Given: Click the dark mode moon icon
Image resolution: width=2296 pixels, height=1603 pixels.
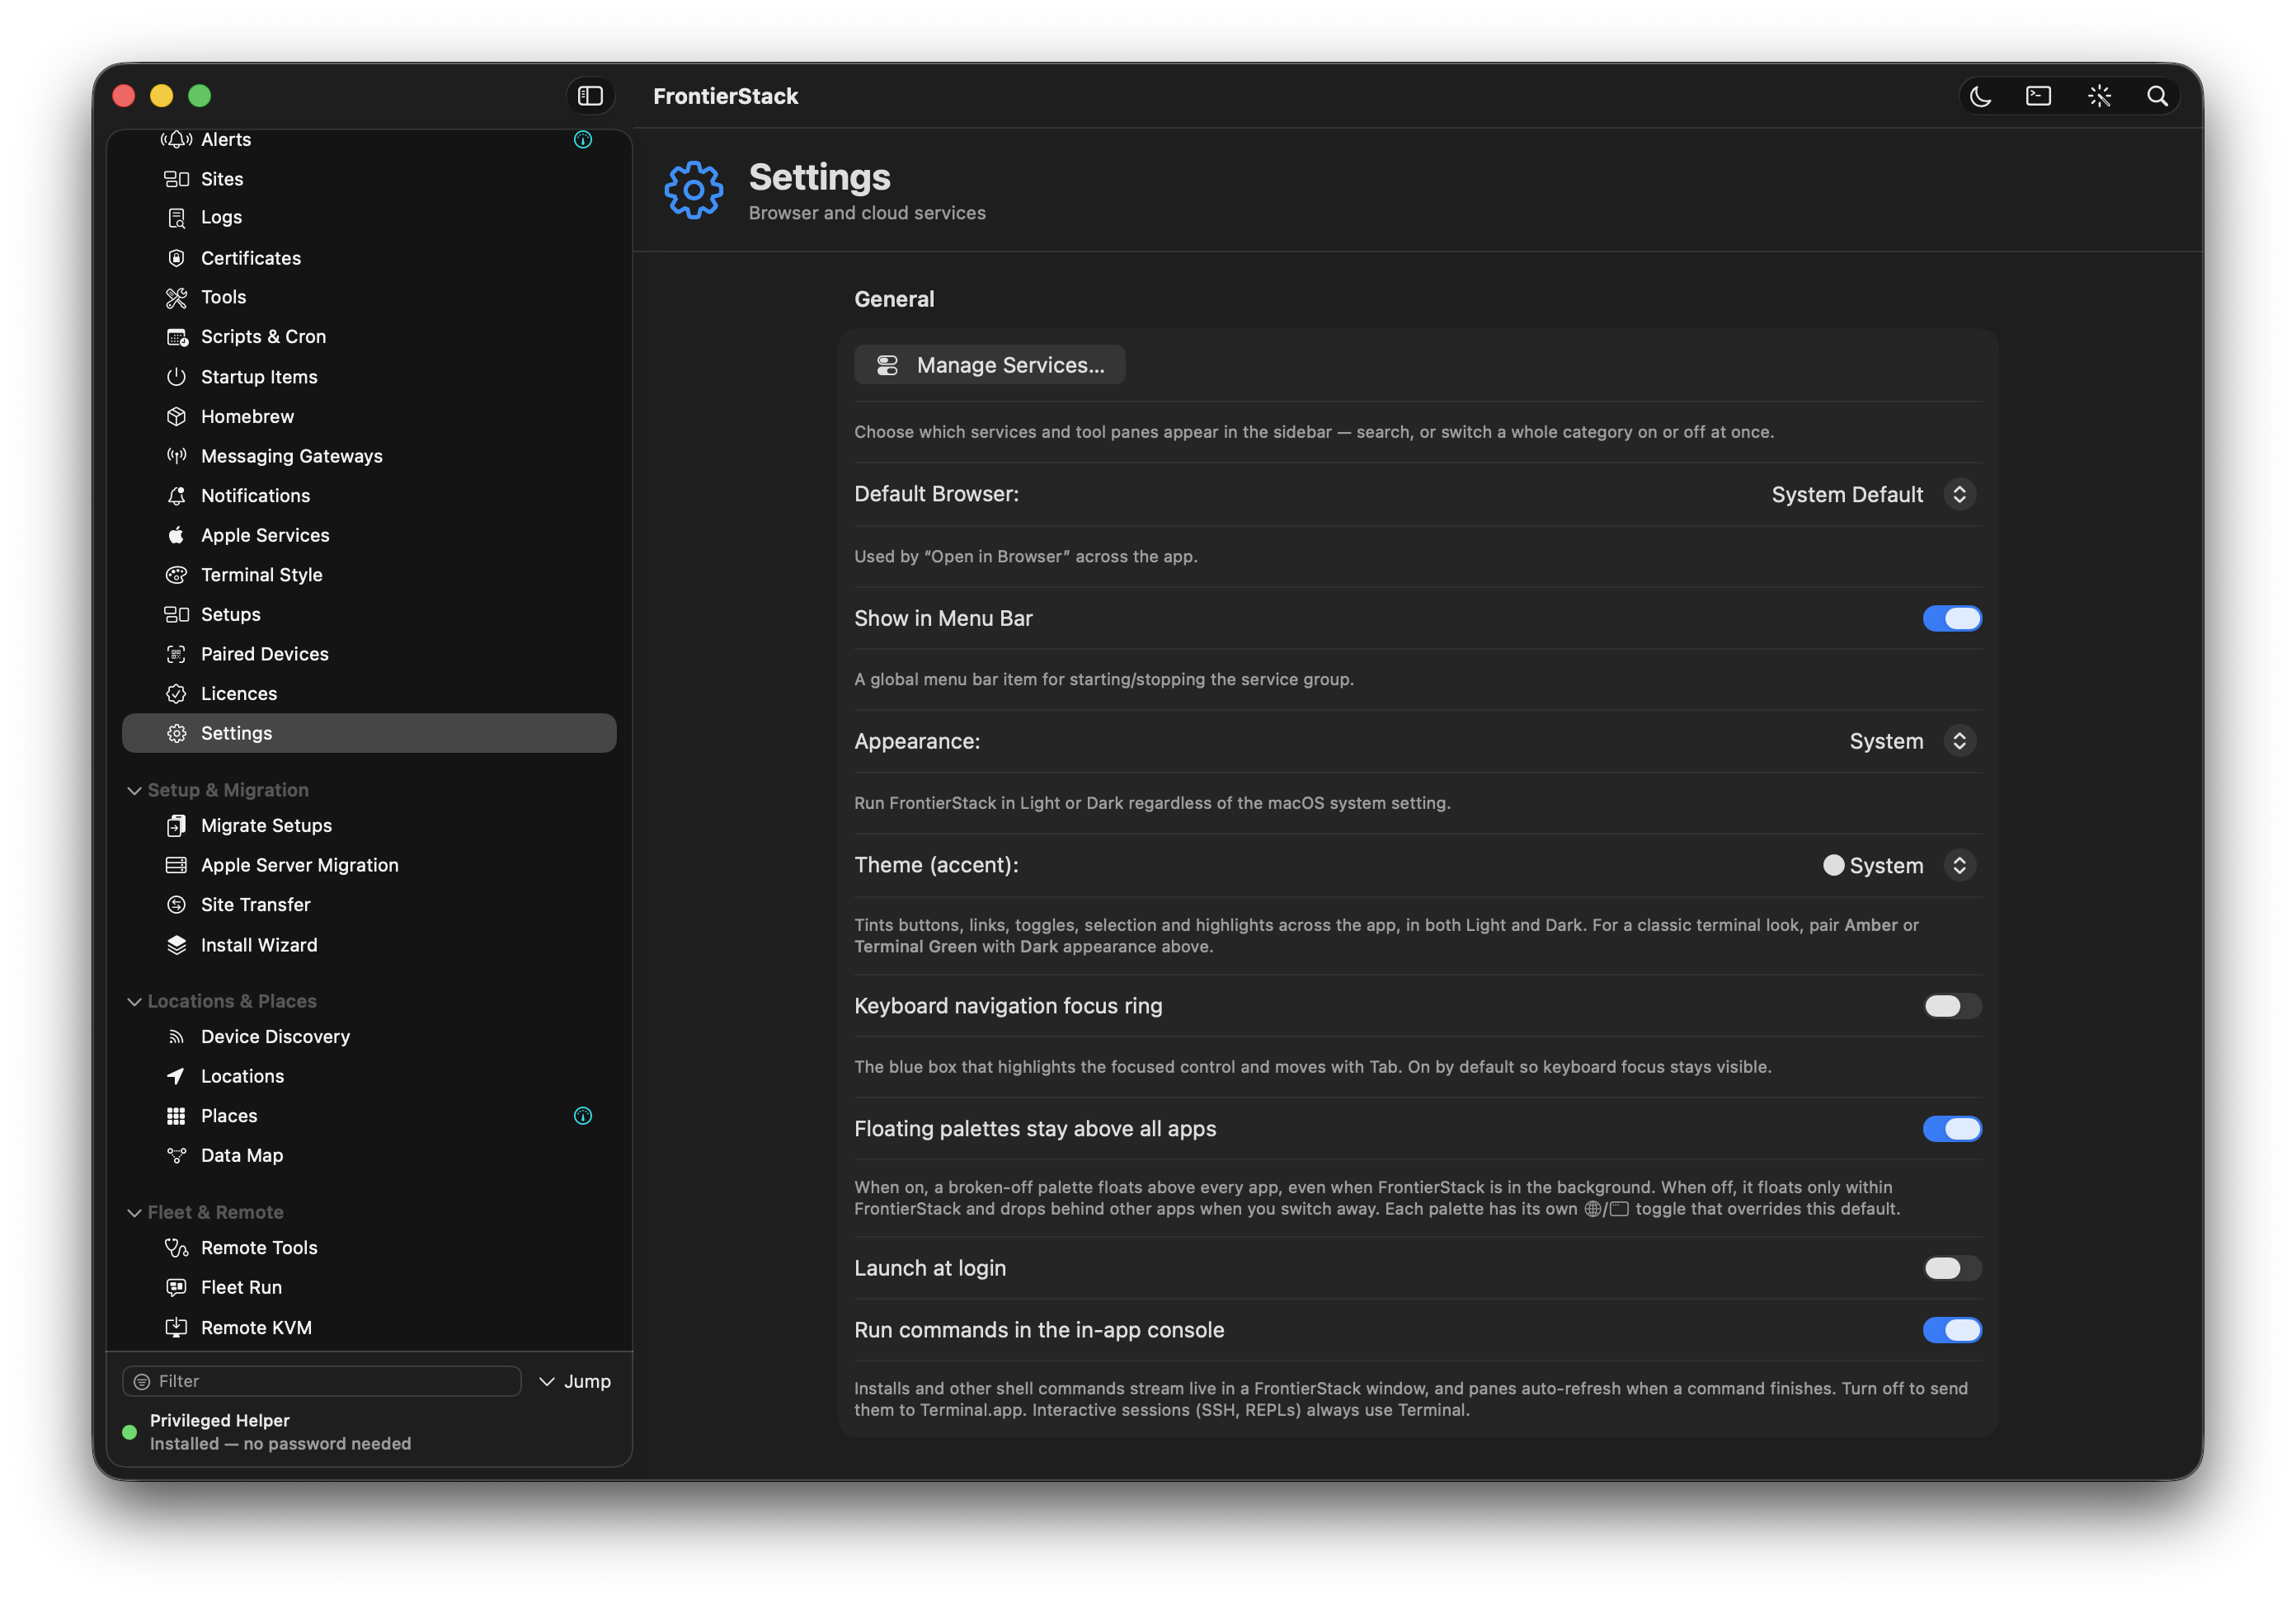Looking at the screenshot, I should [x=1980, y=96].
